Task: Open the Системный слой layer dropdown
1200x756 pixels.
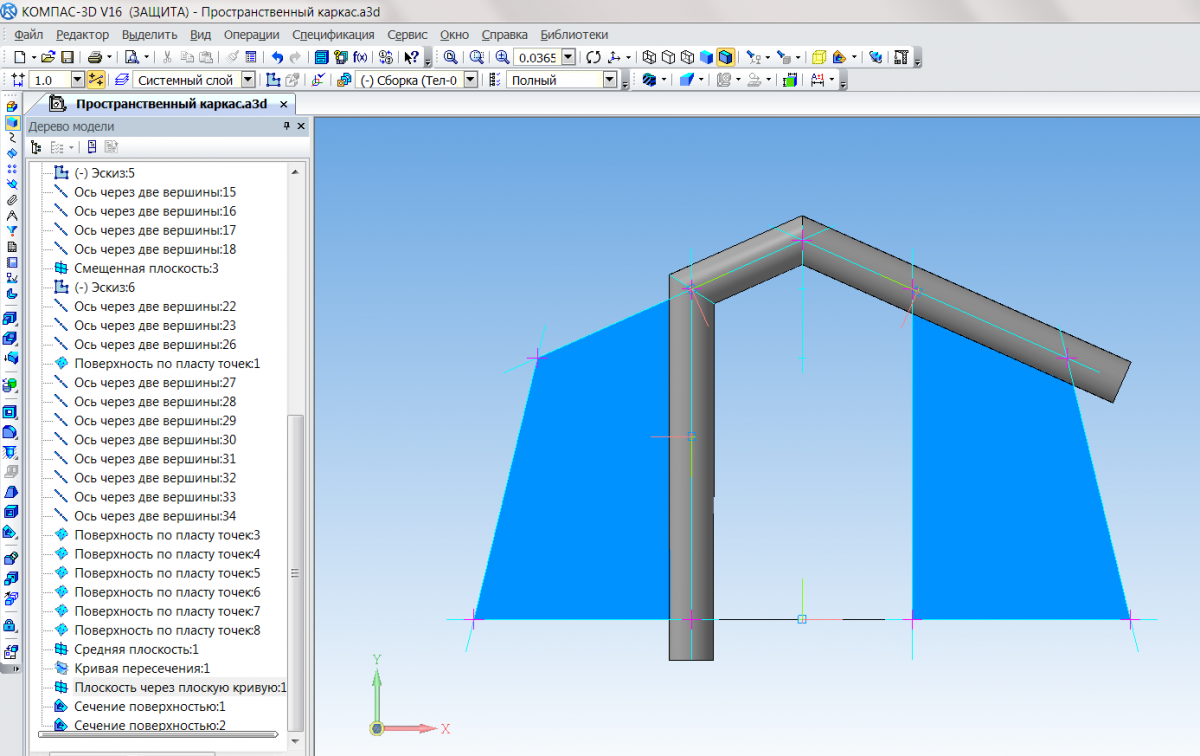Action: pyautogui.click(x=246, y=80)
